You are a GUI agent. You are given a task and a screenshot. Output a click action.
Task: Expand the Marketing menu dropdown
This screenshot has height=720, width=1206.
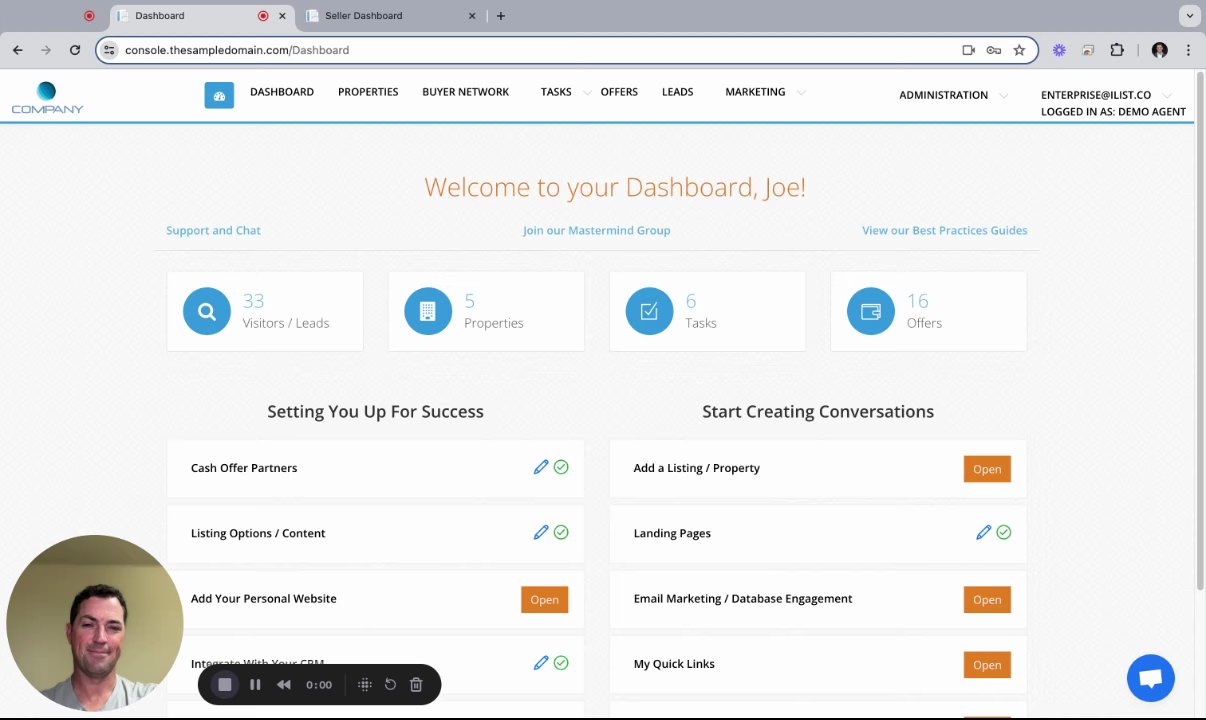pyautogui.click(x=800, y=92)
